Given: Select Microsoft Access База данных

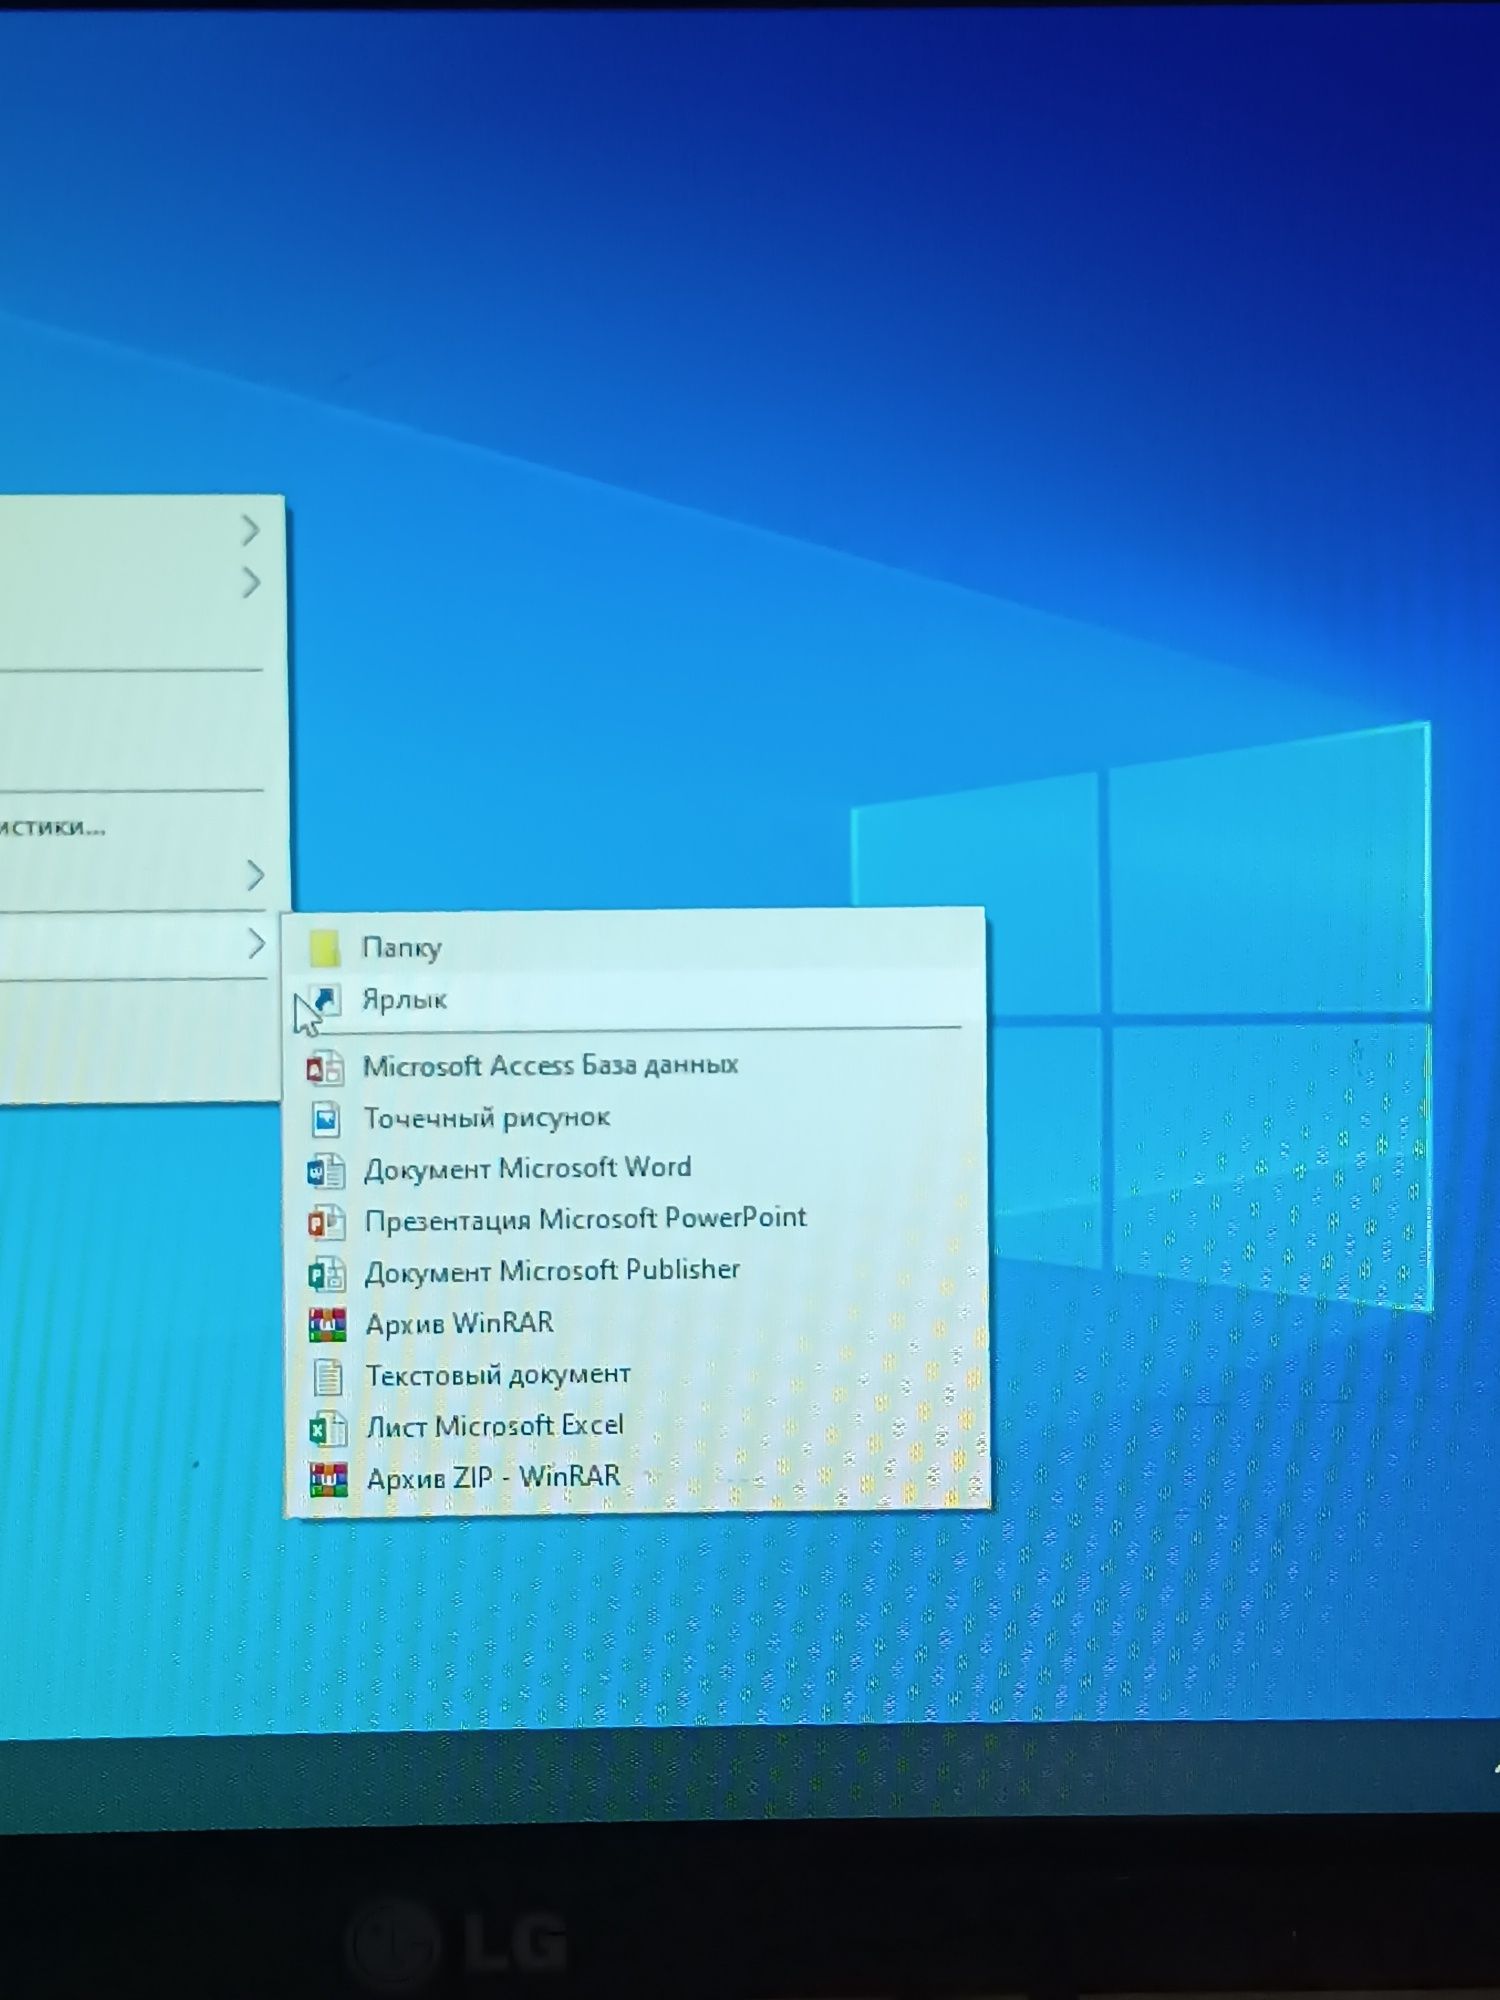Looking at the screenshot, I should 634,1066.
